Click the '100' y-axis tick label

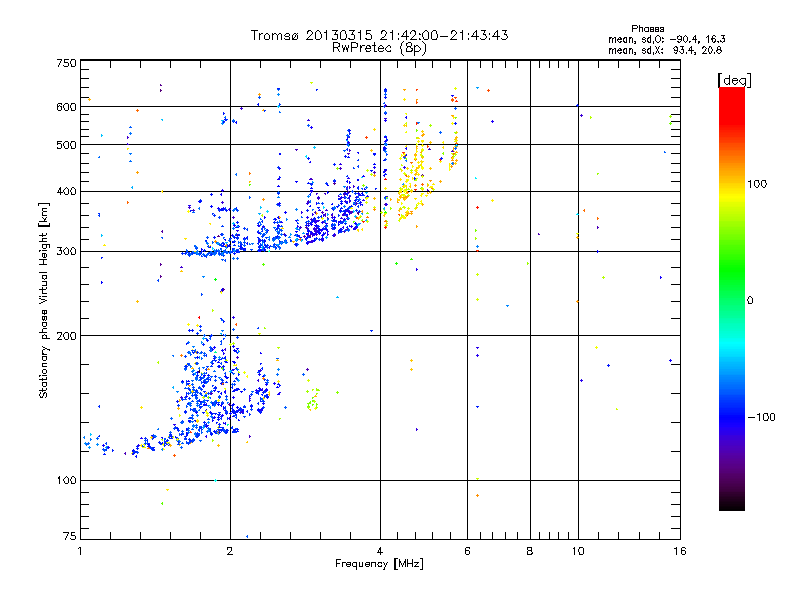(x=66, y=480)
